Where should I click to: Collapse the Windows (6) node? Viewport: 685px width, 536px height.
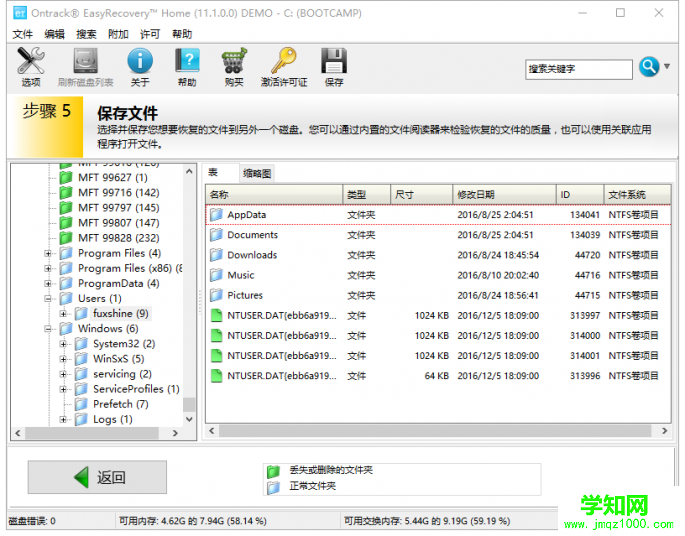click(48, 329)
